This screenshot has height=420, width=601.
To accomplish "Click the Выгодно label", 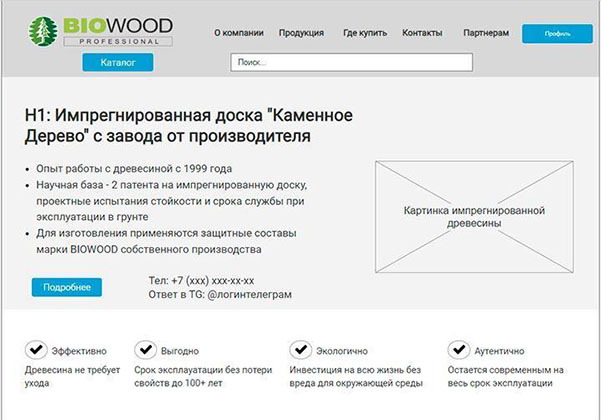I will pos(180,351).
